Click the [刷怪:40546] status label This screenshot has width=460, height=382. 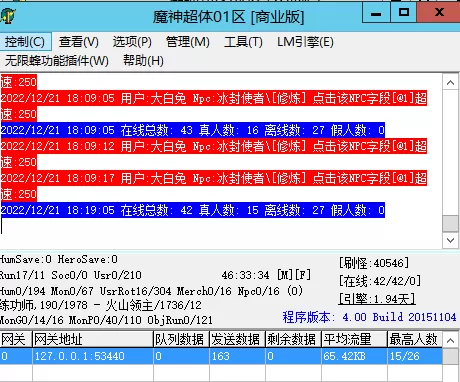[374, 263]
